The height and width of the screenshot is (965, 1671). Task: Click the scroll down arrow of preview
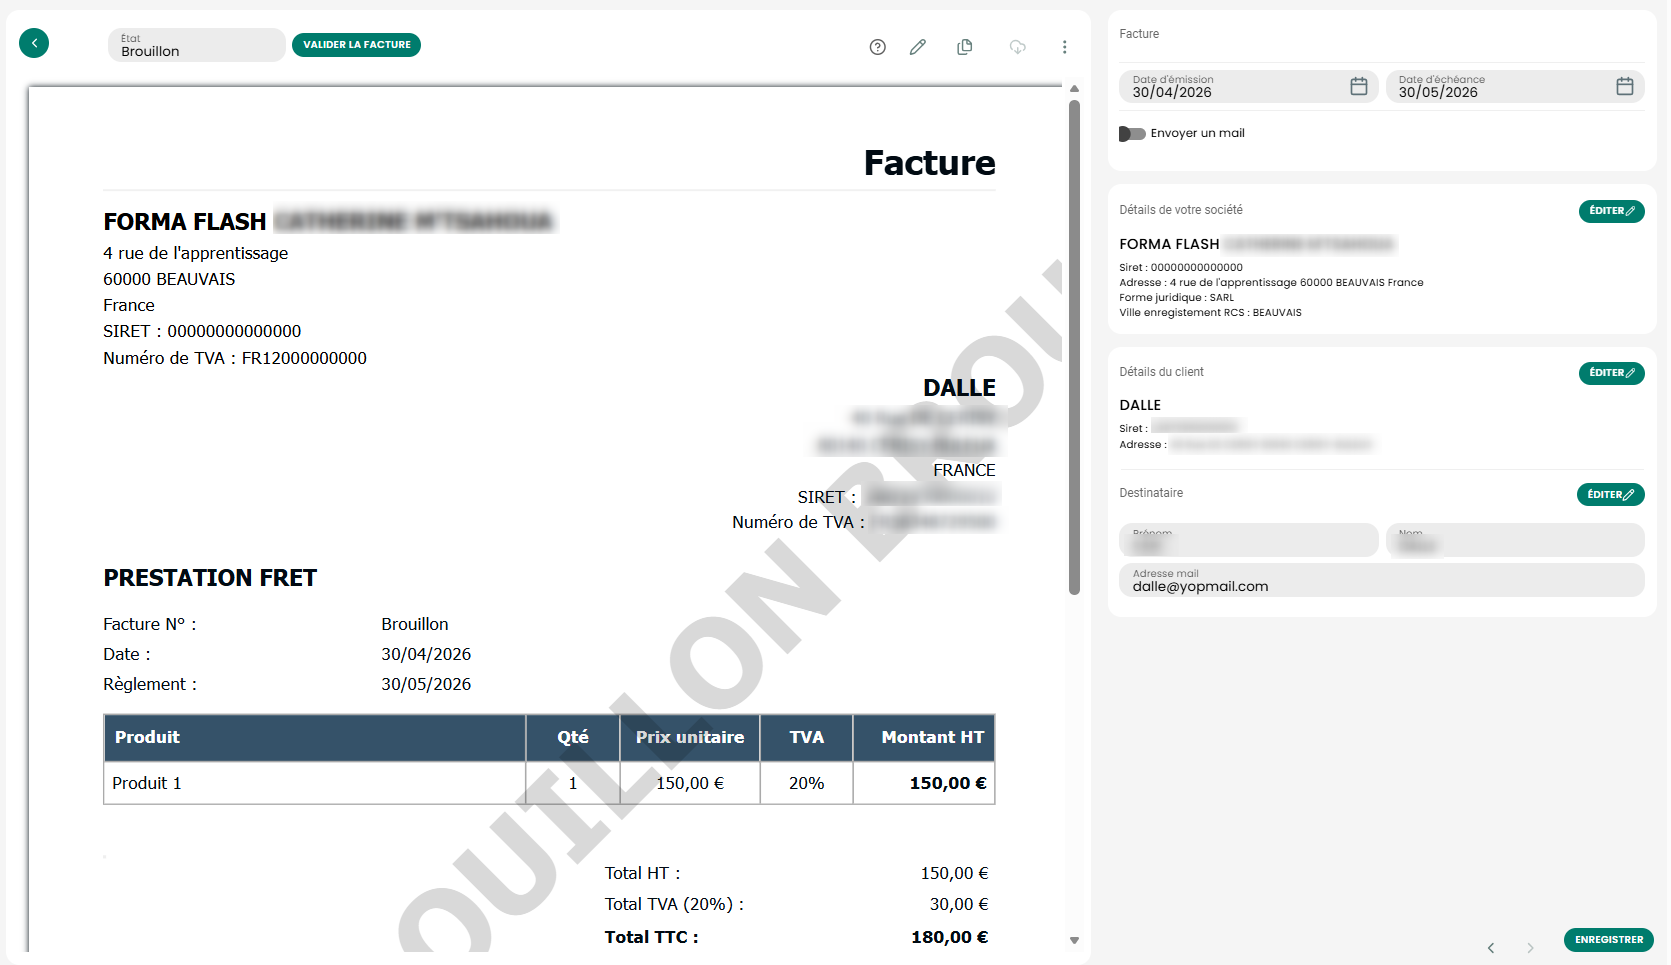click(1075, 940)
